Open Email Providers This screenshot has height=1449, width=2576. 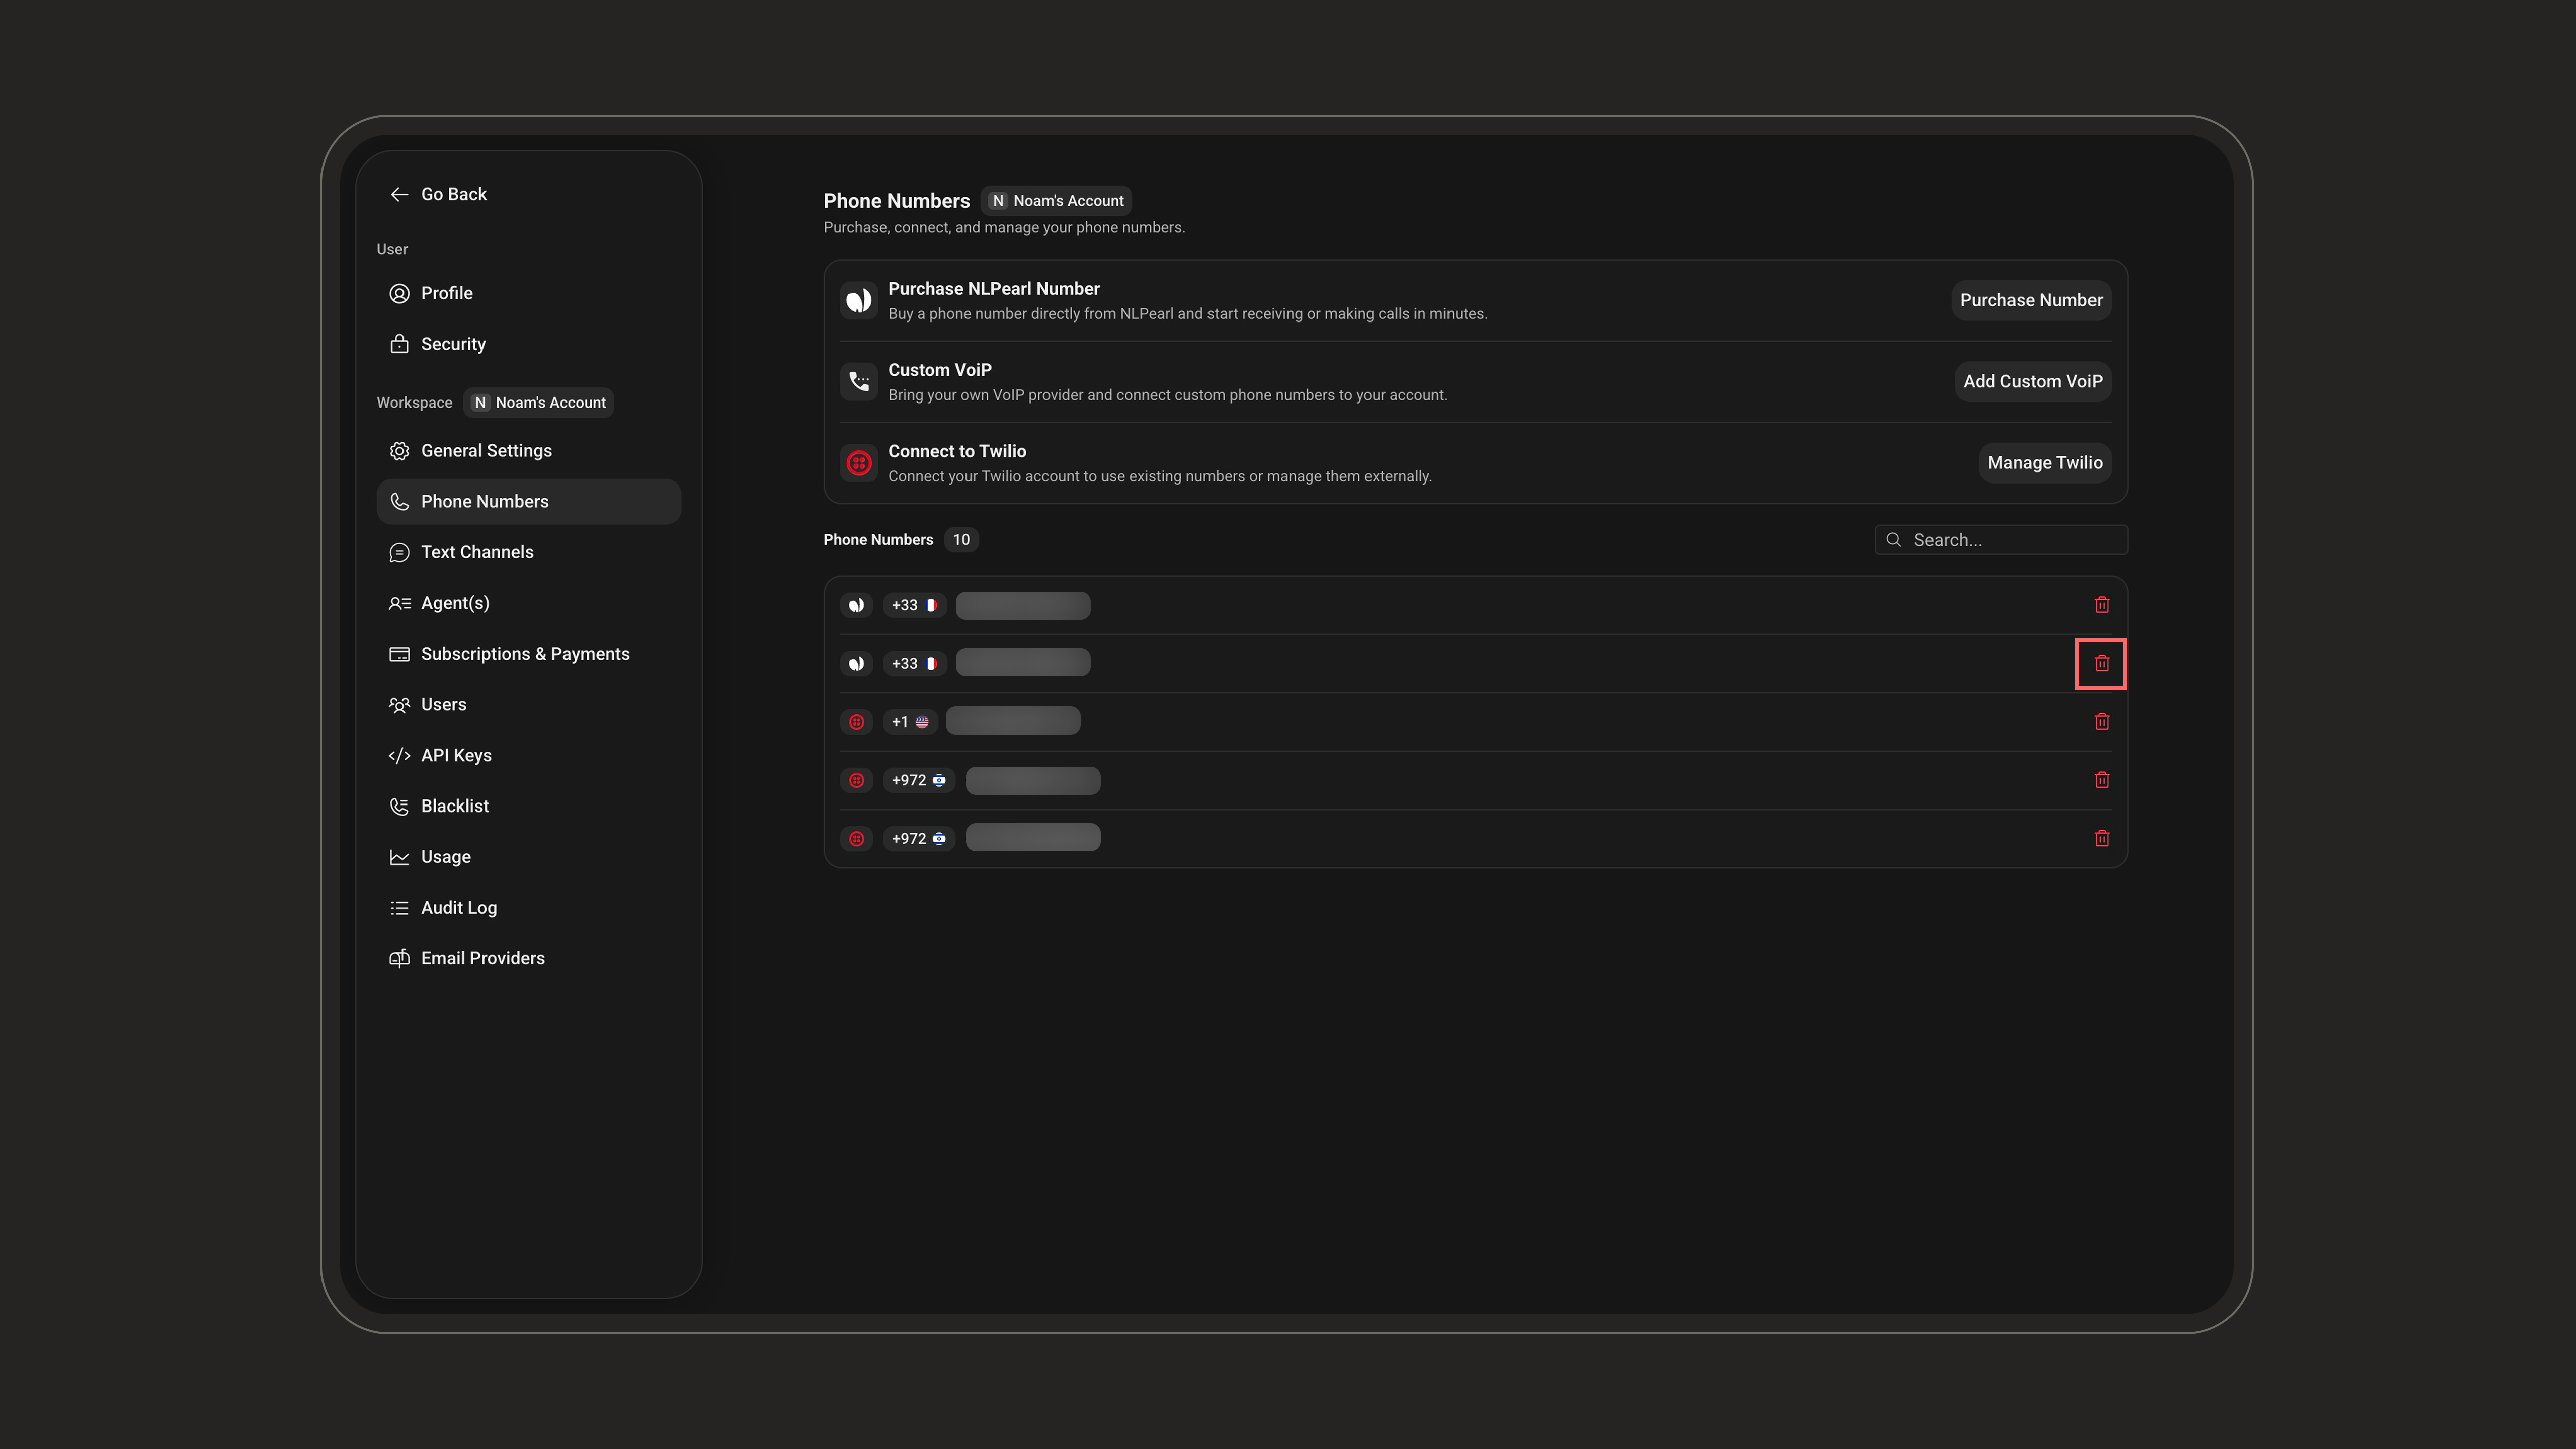point(528,958)
